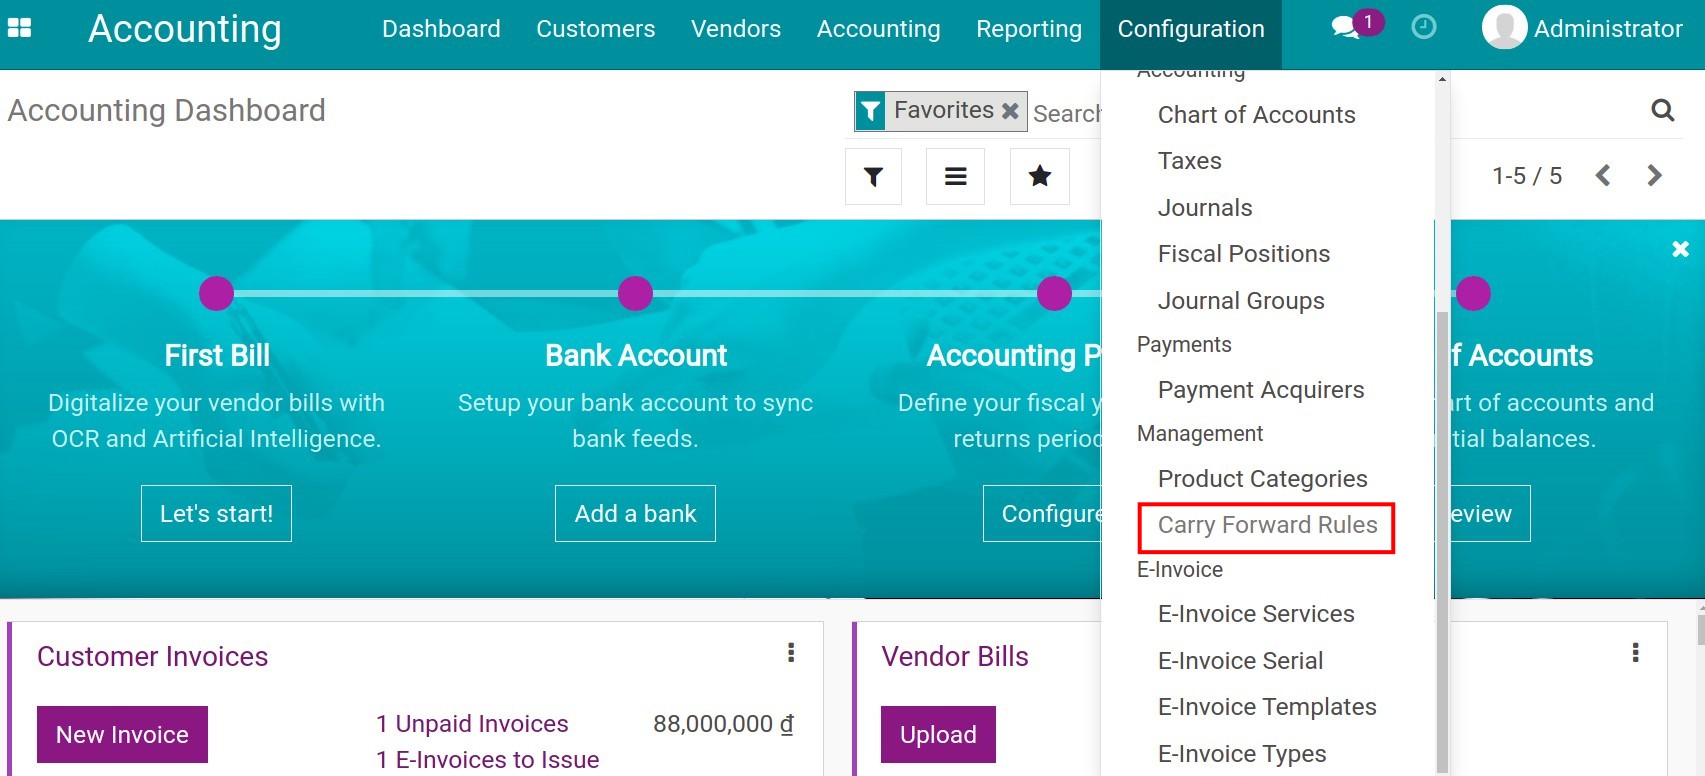Click the Add a bank button
This screenshot has height=776, width=1705.
pyautogui.click(x=635, y=513)
